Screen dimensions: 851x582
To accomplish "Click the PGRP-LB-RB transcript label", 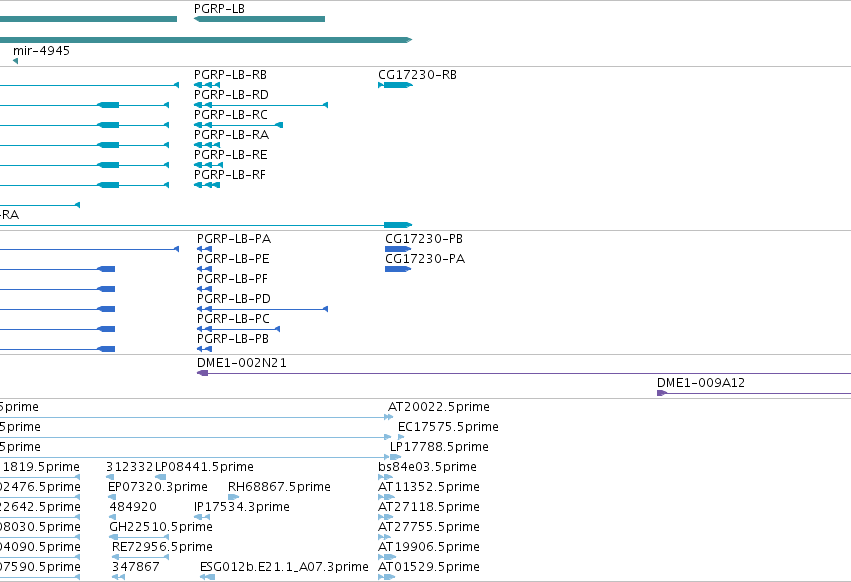I will 230,75.
